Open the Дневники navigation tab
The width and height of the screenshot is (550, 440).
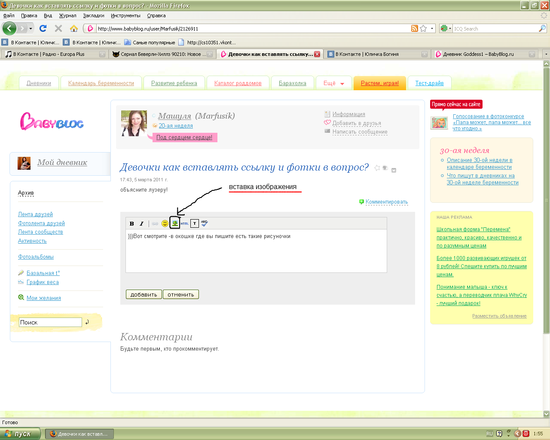click(x=39, y=83)
